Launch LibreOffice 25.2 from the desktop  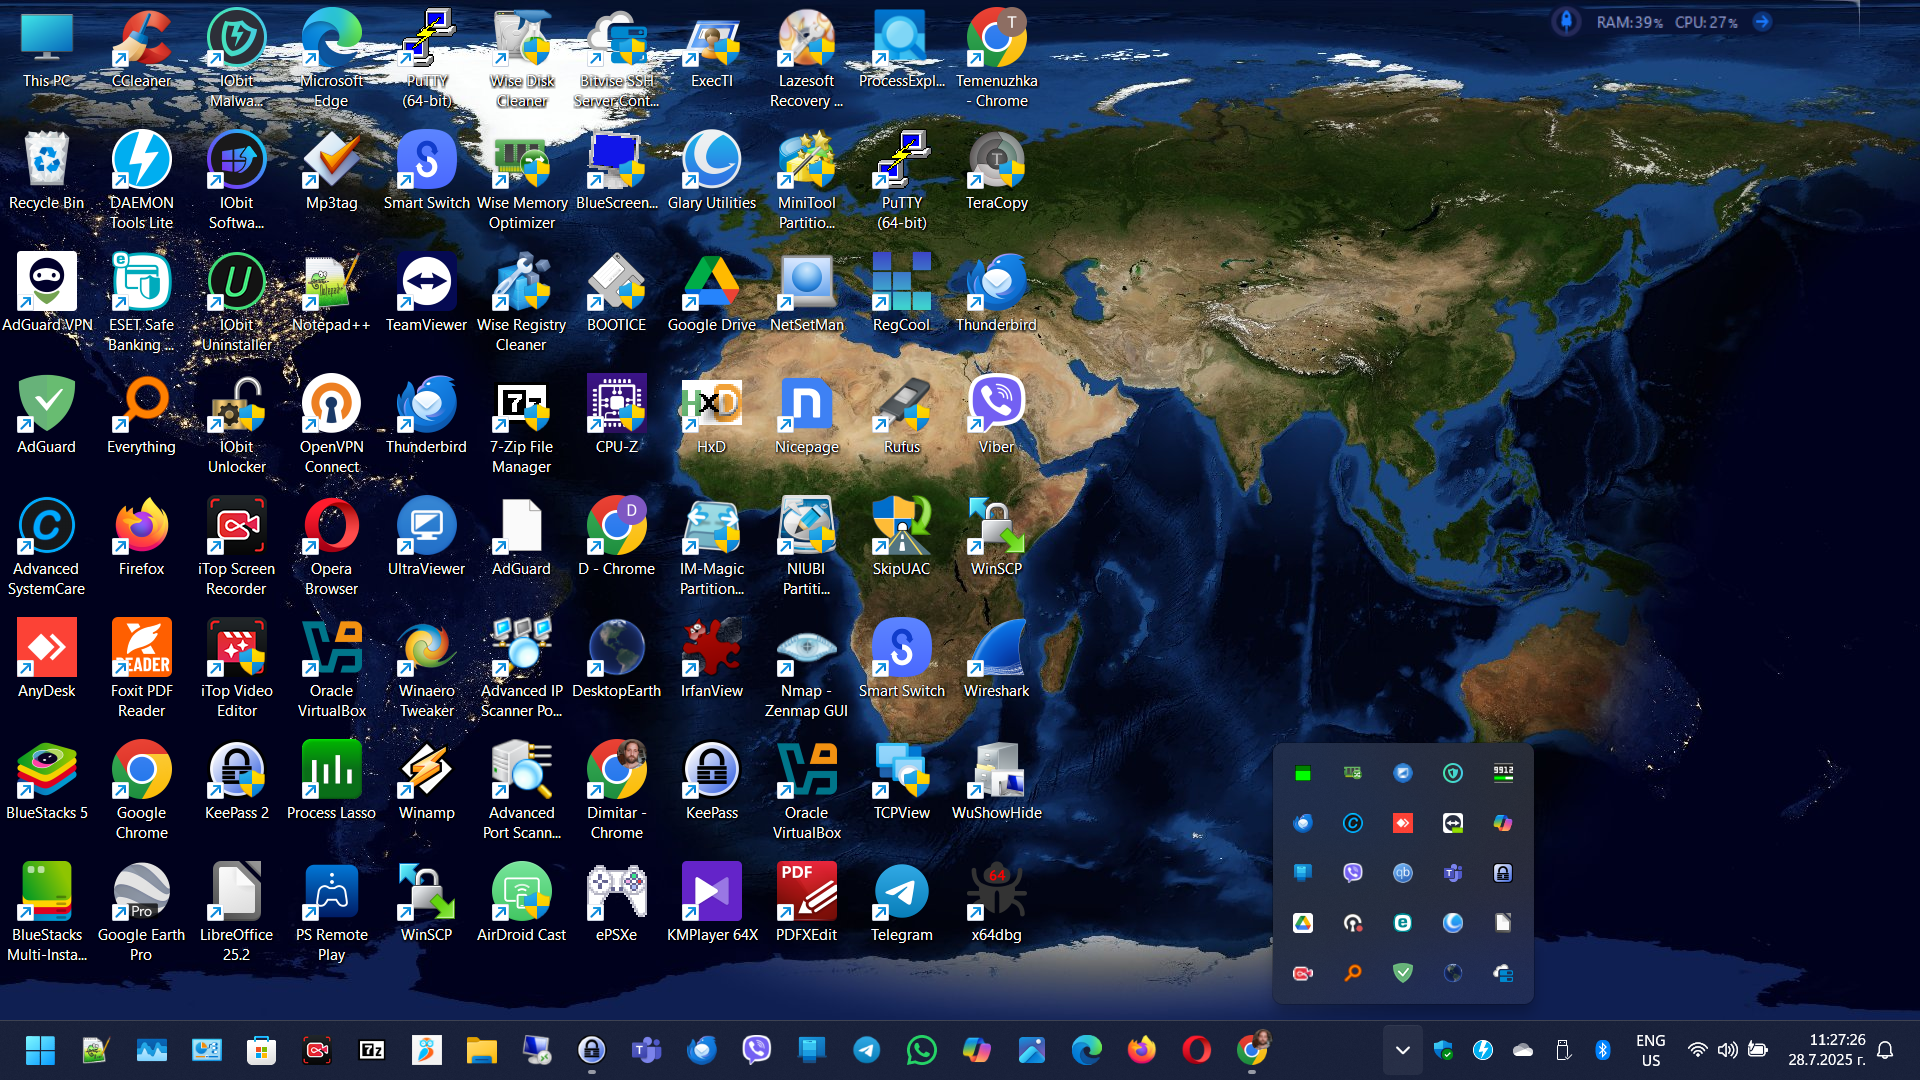(x=236, y=914)
